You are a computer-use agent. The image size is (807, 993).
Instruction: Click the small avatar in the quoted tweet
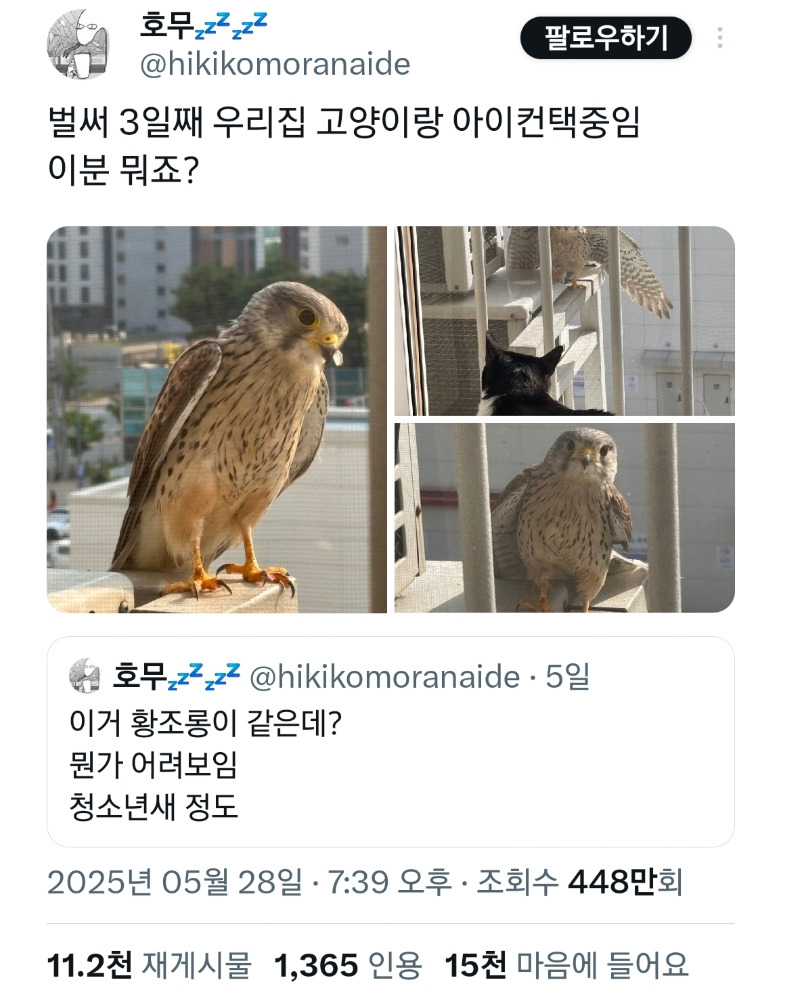[x=85, y=675]
